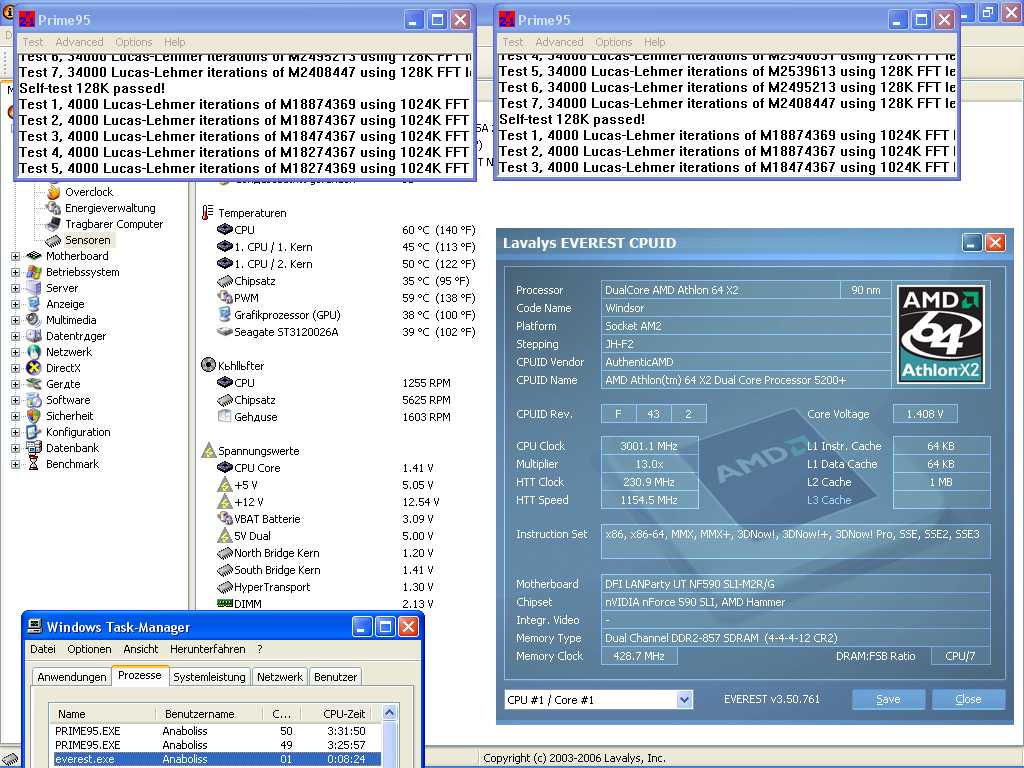
Task: Open Options menu in right Prime95
Action: point(614,42)
